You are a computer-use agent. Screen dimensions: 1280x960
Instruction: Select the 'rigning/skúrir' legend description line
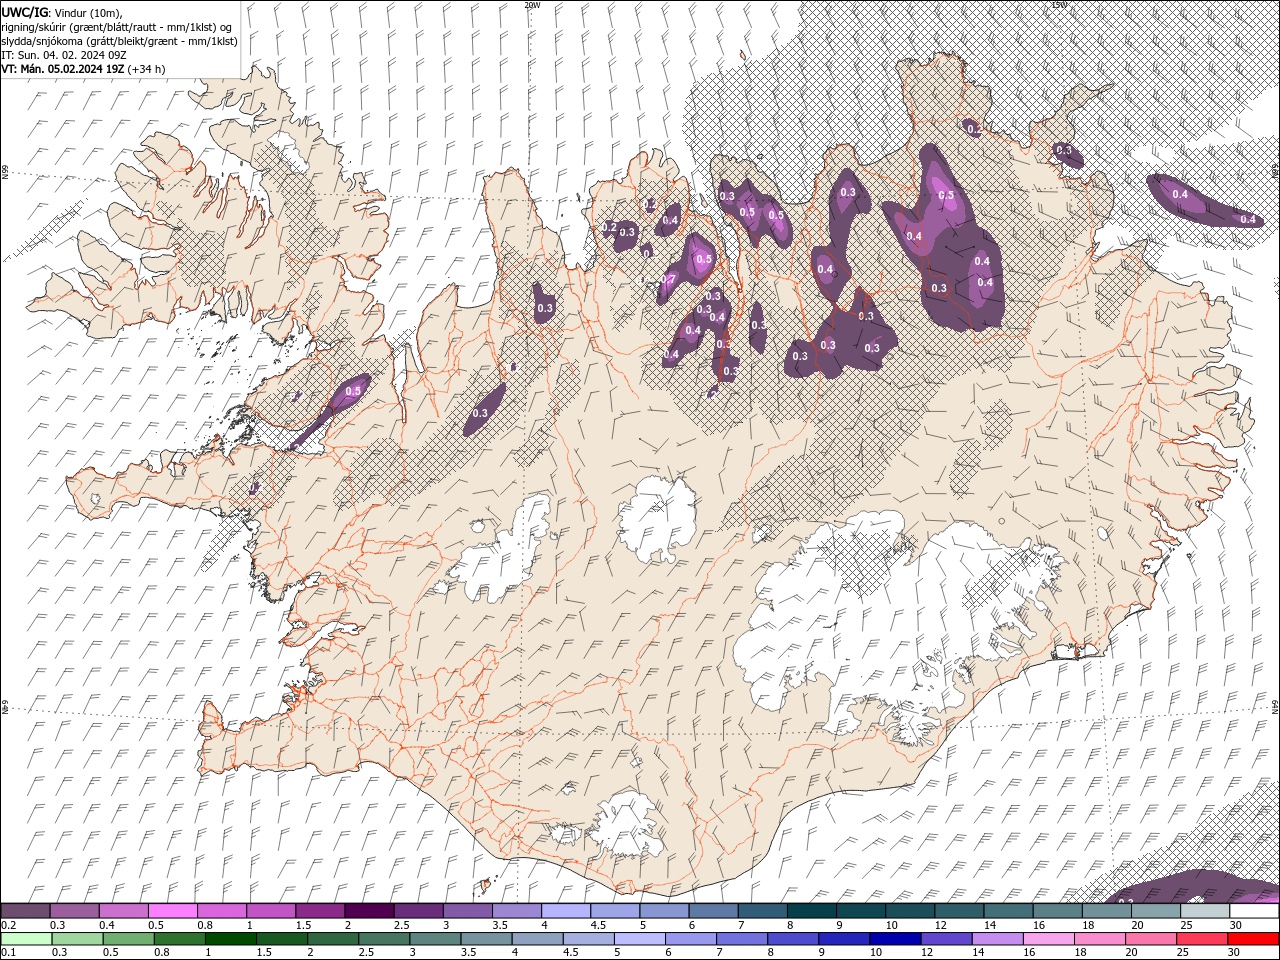click(118, 27)
